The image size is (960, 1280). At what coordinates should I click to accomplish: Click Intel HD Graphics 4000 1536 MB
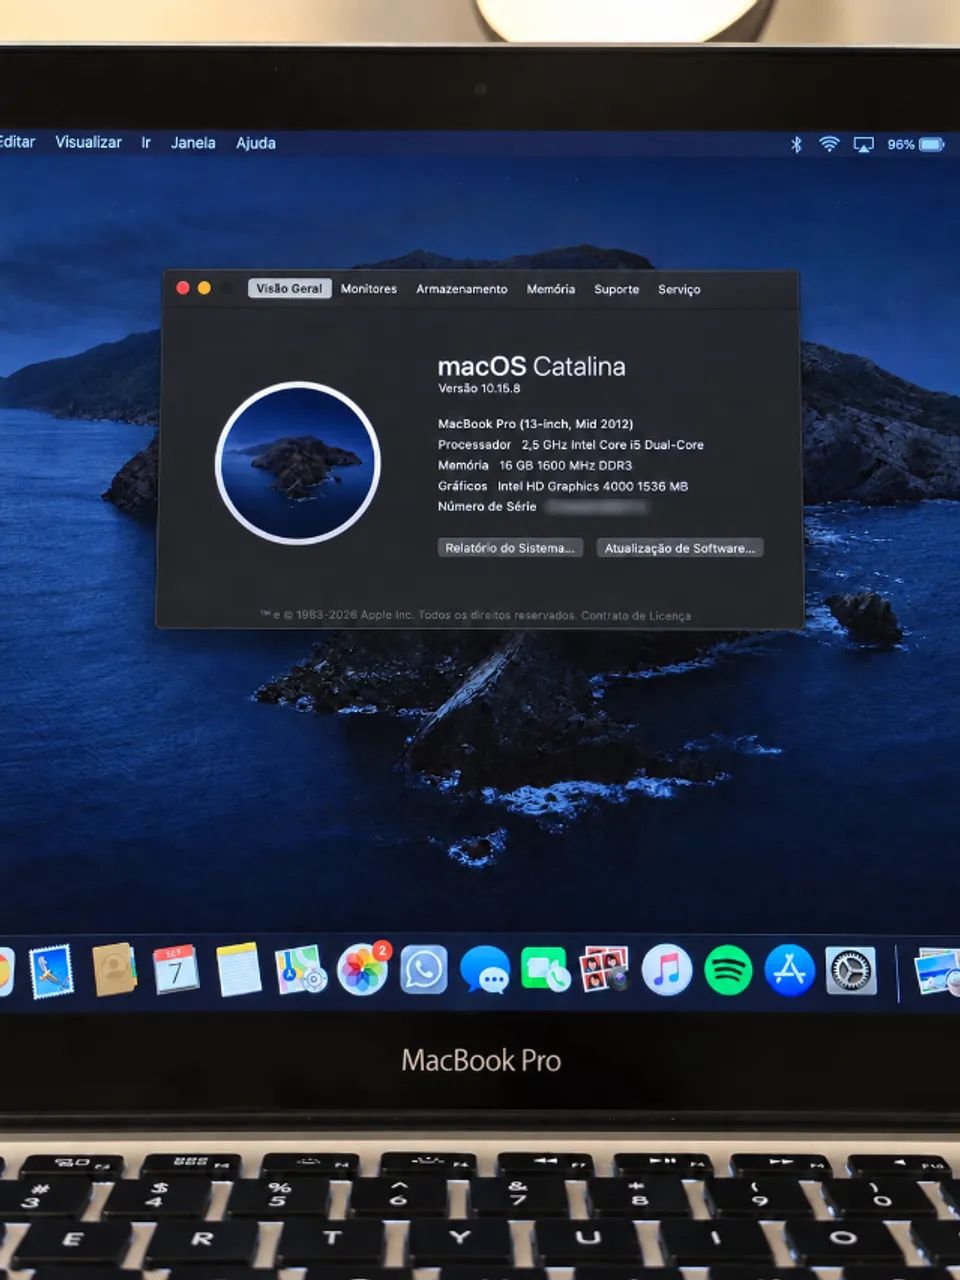coord(593,486)
